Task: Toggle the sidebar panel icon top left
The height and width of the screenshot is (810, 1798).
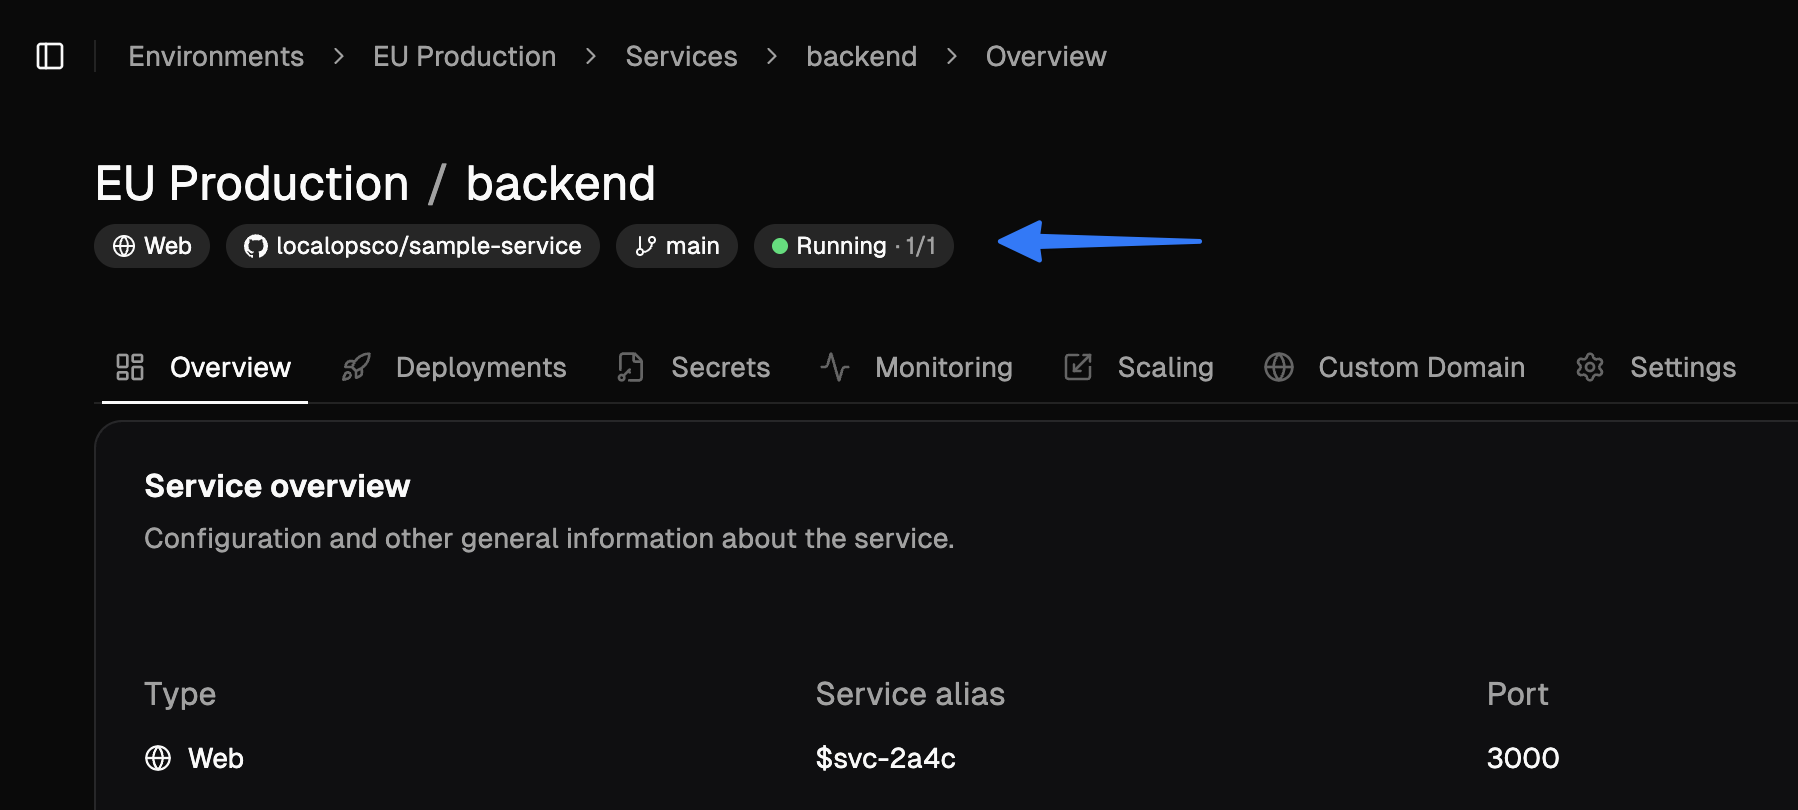Action: click(52, 56)
